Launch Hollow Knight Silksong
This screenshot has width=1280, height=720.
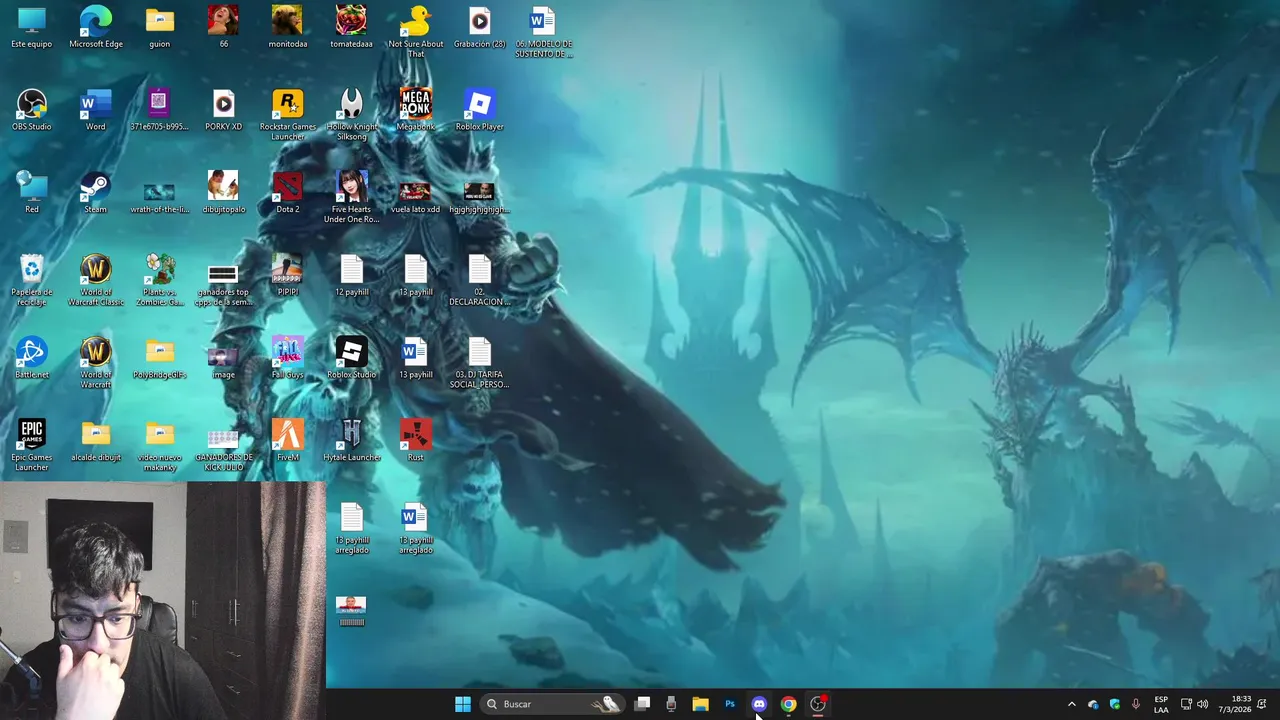point(351,114)
